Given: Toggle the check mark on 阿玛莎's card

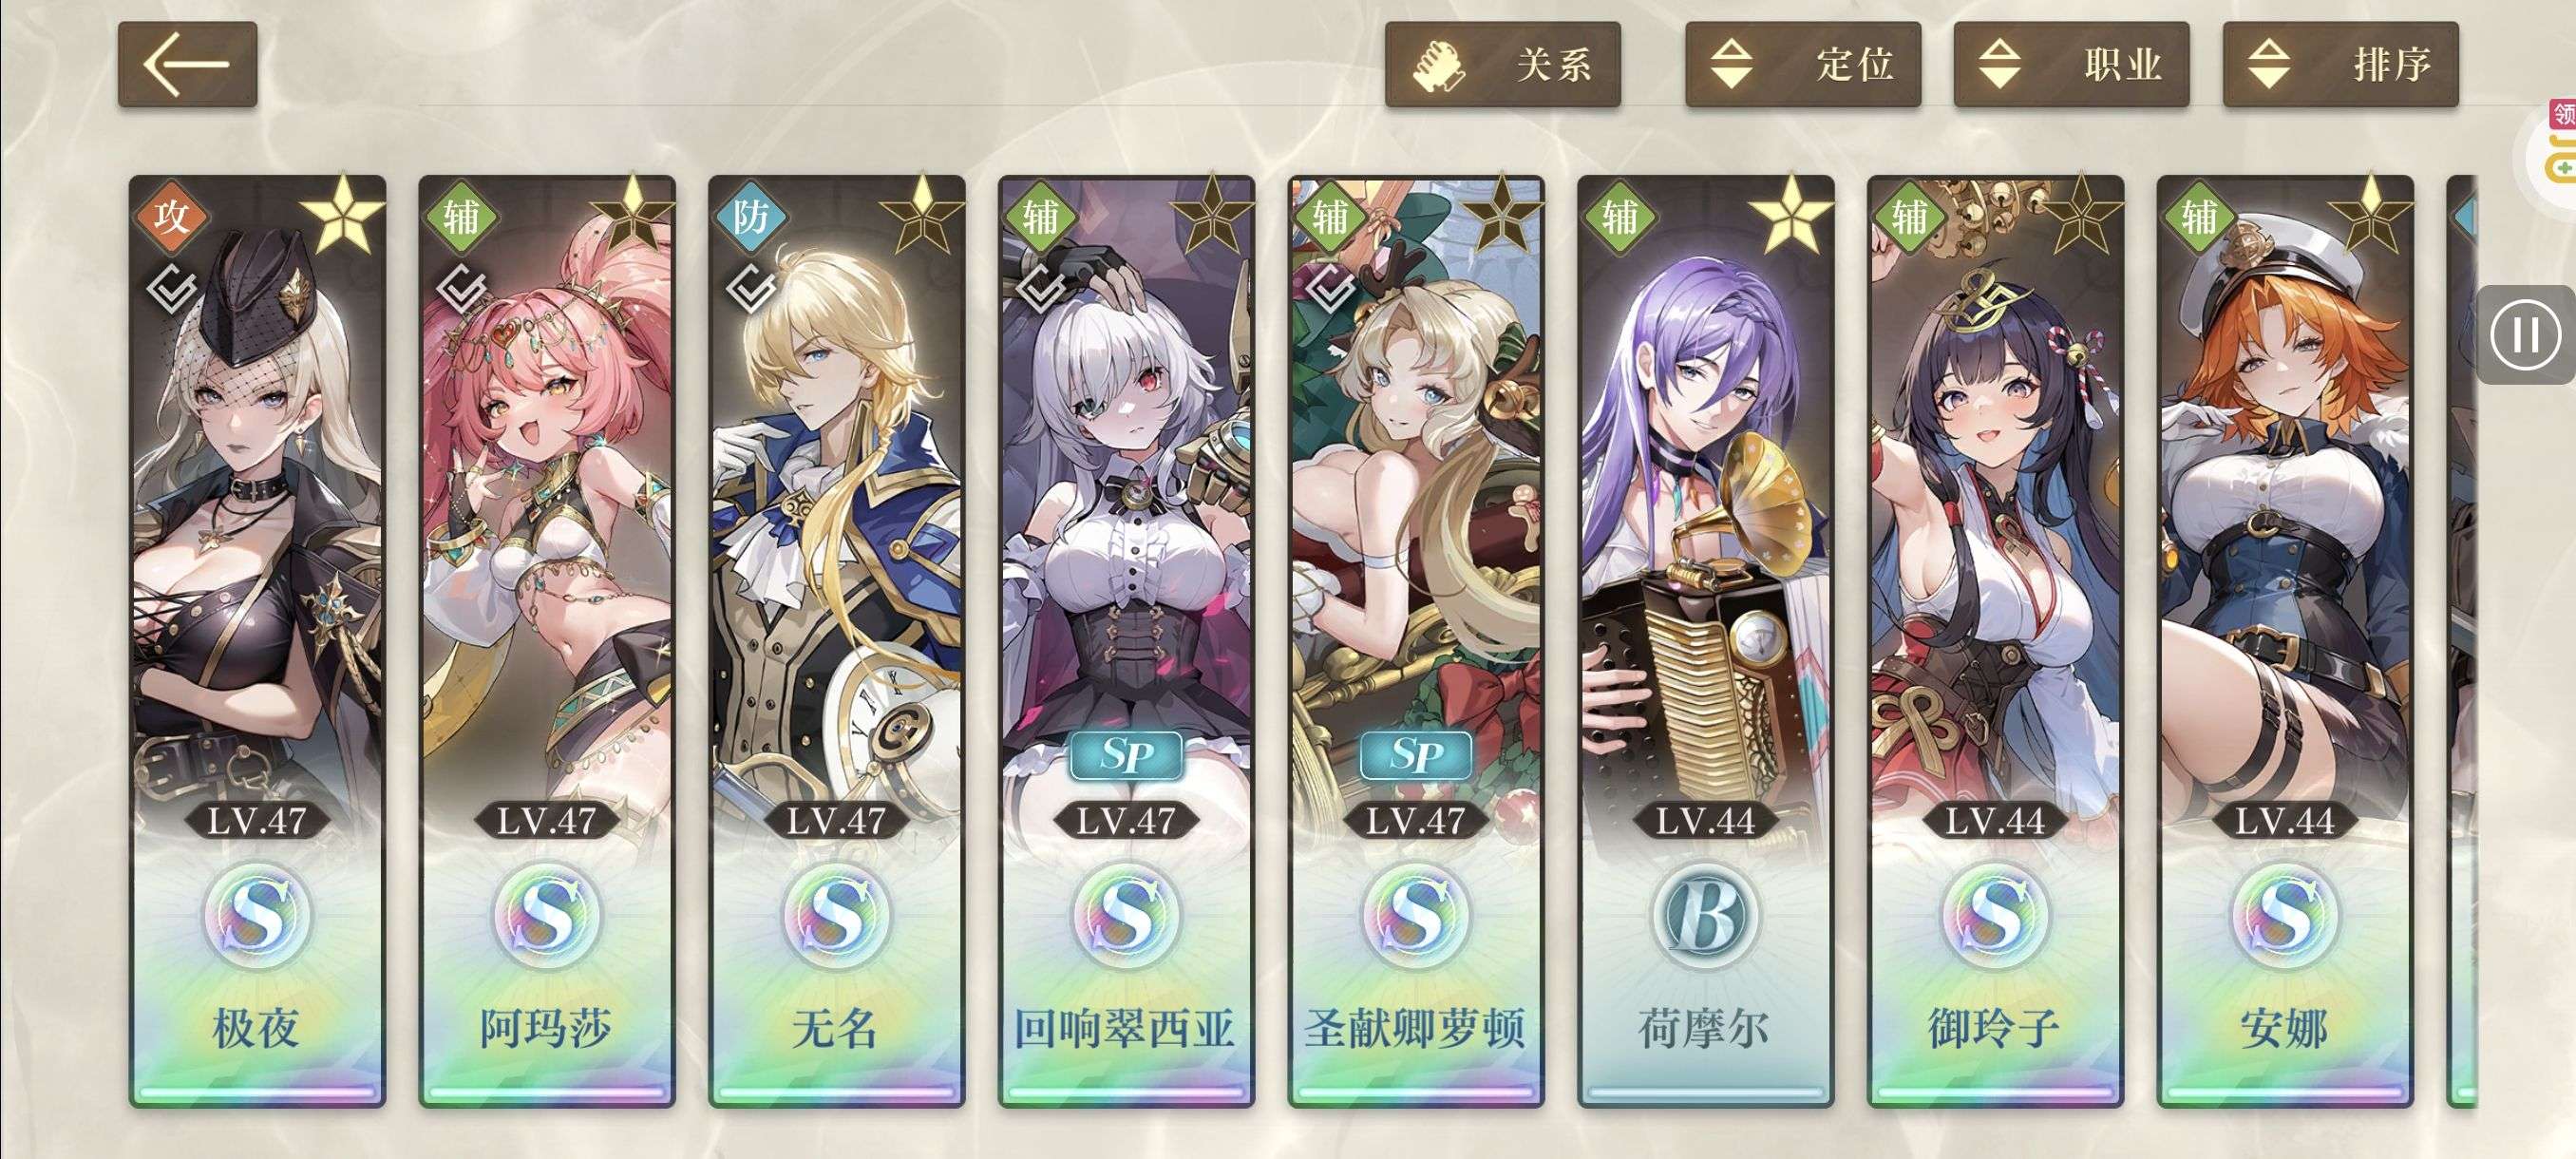Looking at the screenshot, I should [x=461, y=290].
